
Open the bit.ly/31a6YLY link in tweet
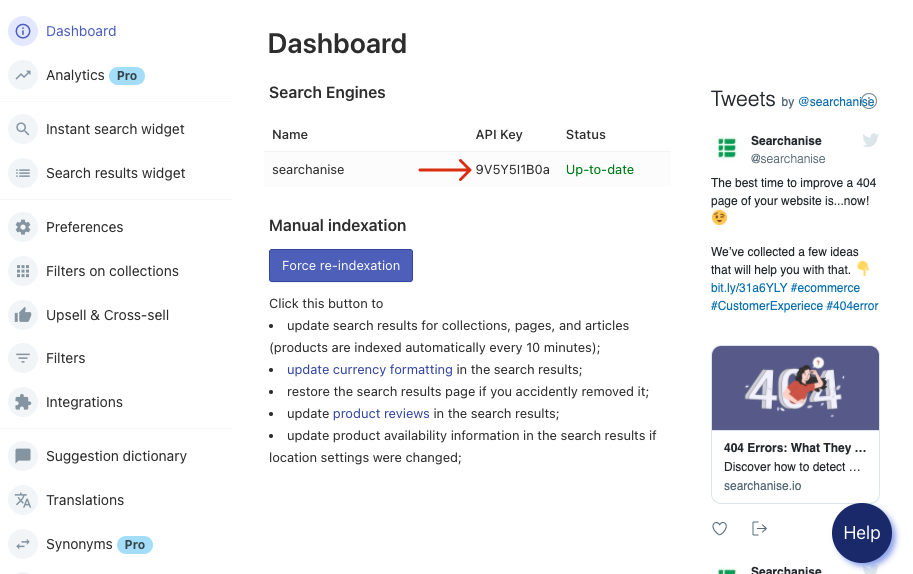(748, 288)
